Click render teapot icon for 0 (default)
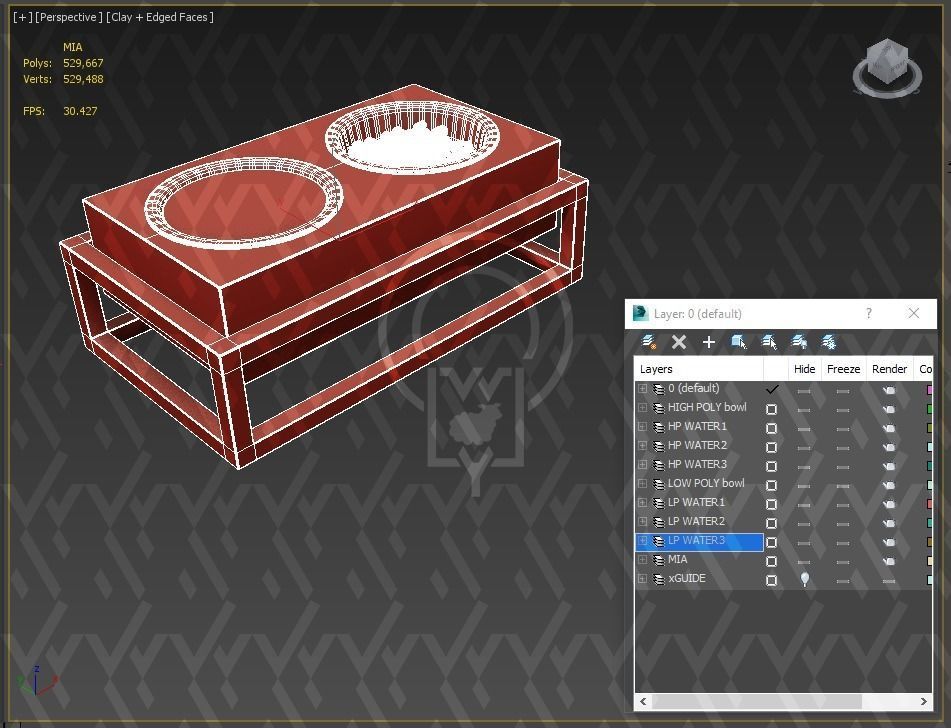Viewport: 951px width, 728px height. (889, 390)
